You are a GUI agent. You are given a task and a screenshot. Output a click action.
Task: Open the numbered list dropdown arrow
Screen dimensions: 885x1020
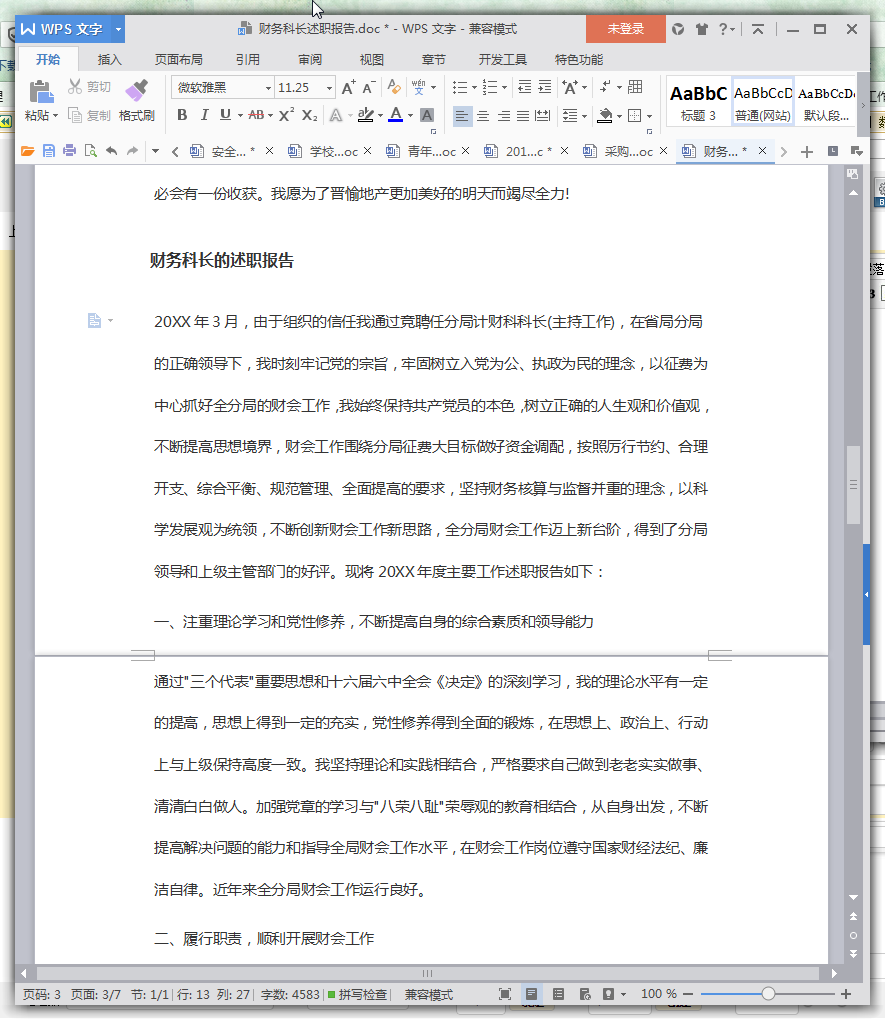tap(504, 87)
